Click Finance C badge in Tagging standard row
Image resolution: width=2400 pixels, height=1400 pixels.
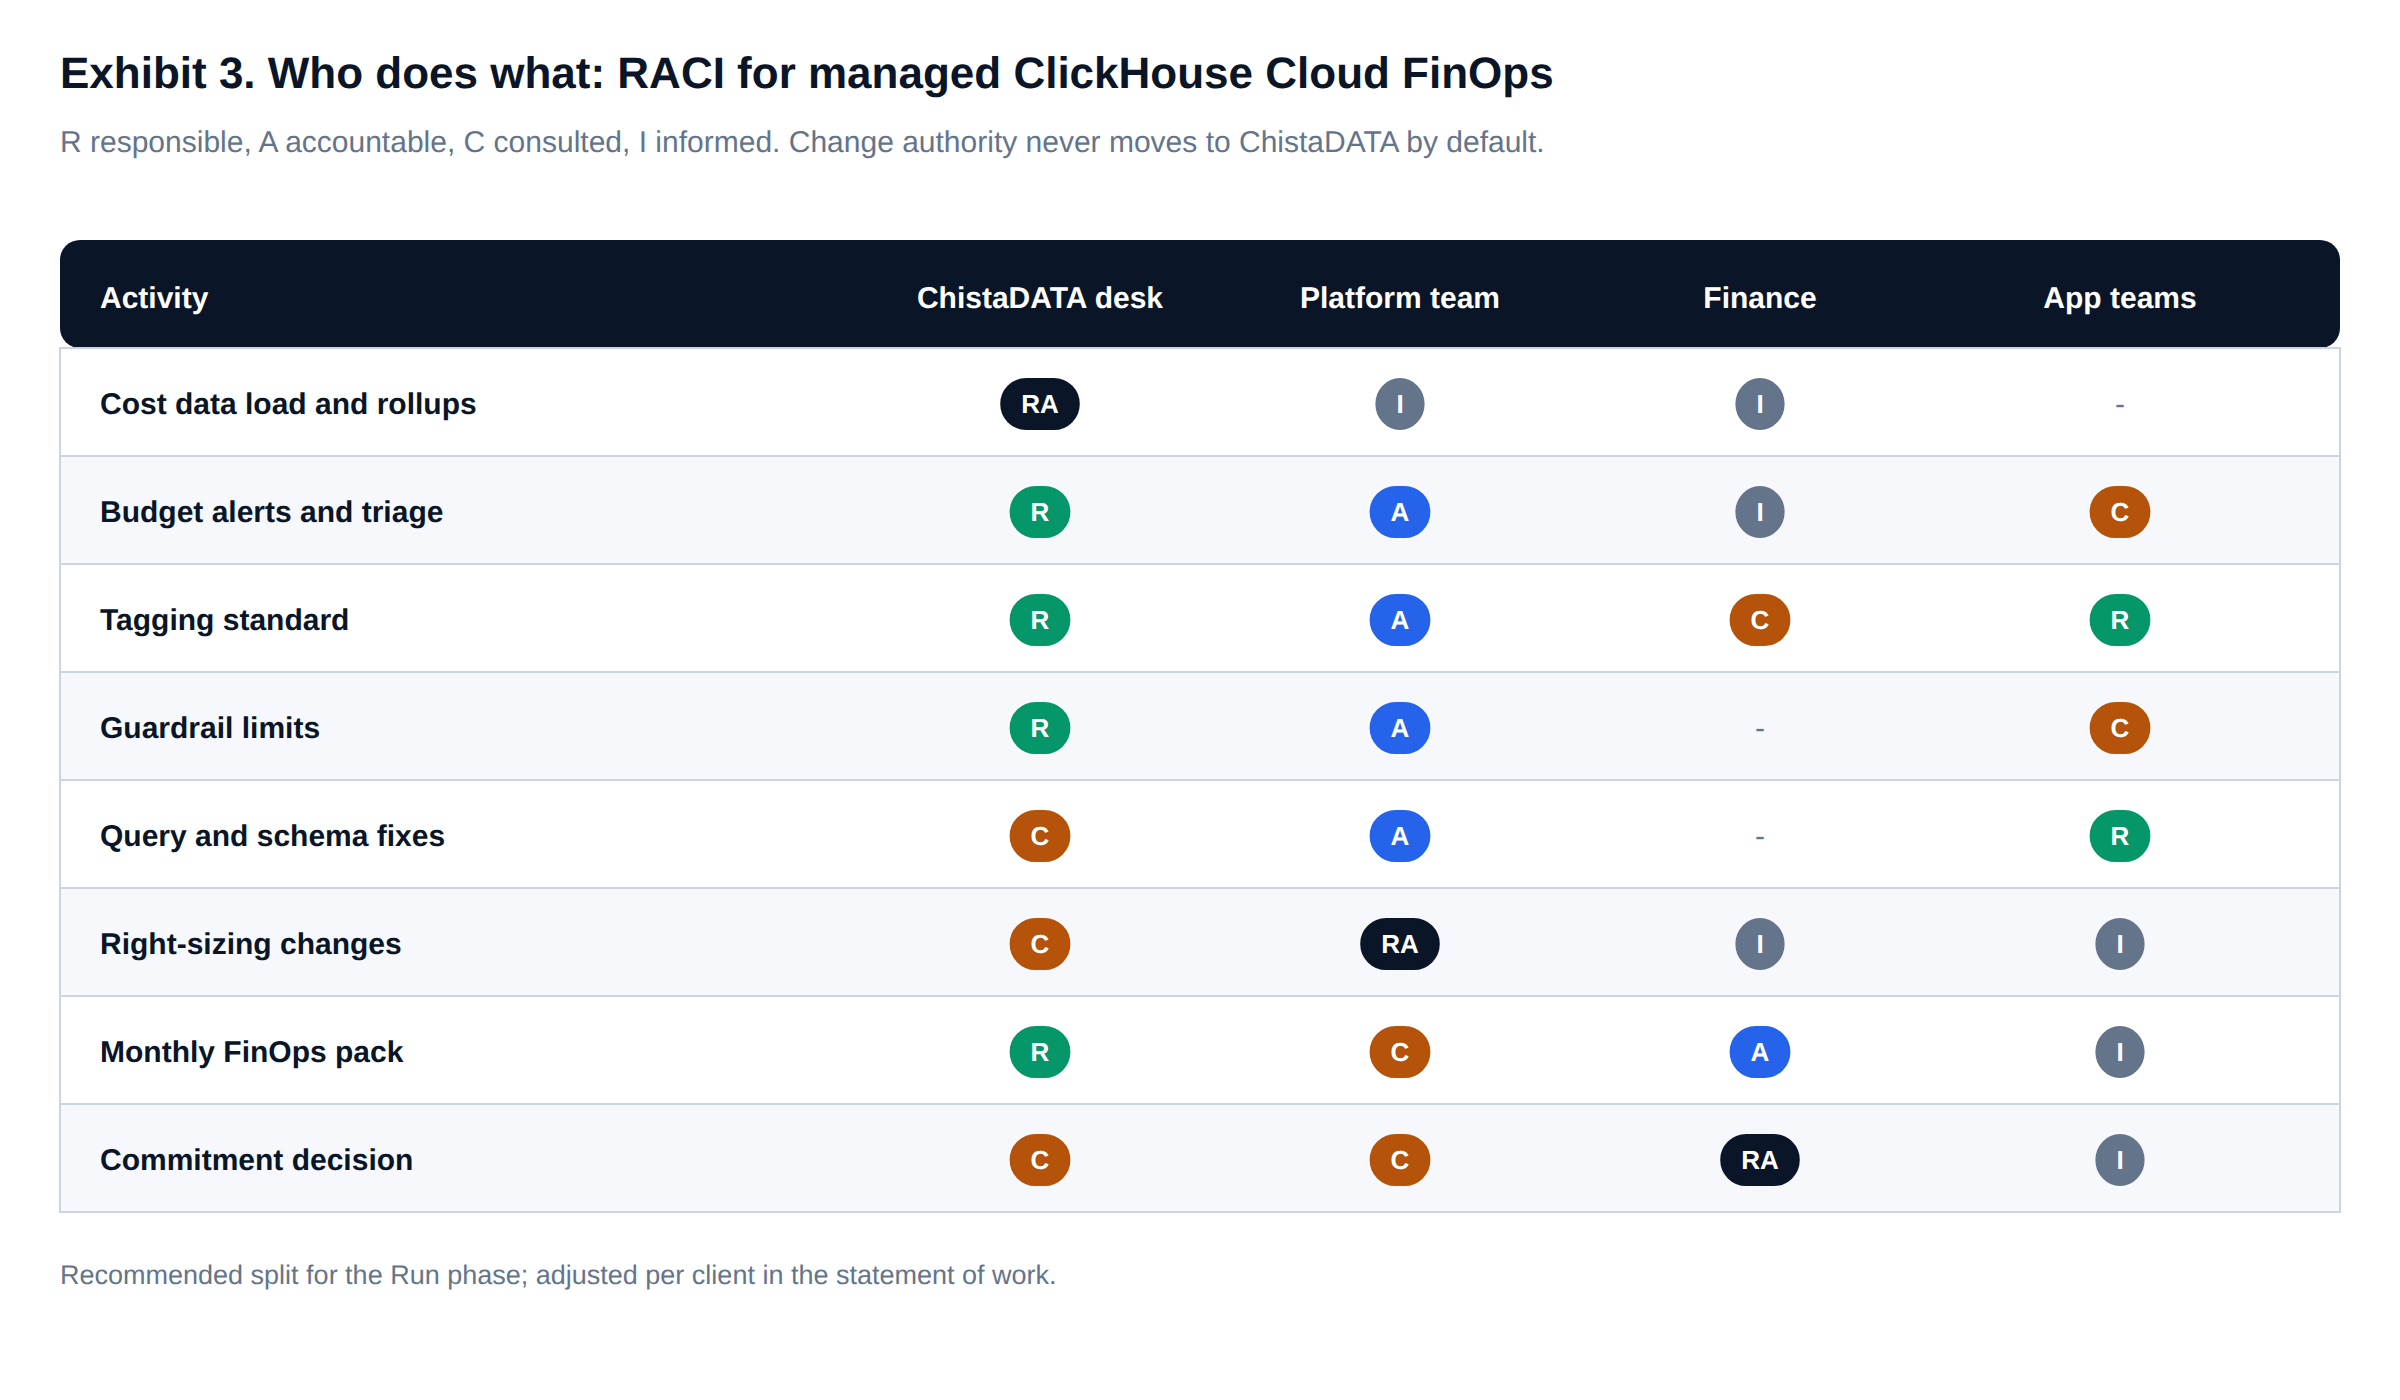pos(1759,620)
